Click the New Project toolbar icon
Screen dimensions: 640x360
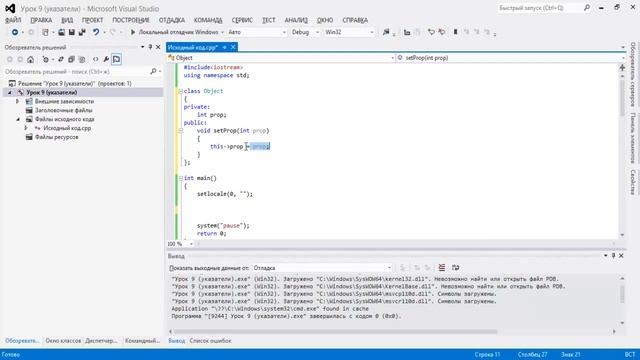45,32
